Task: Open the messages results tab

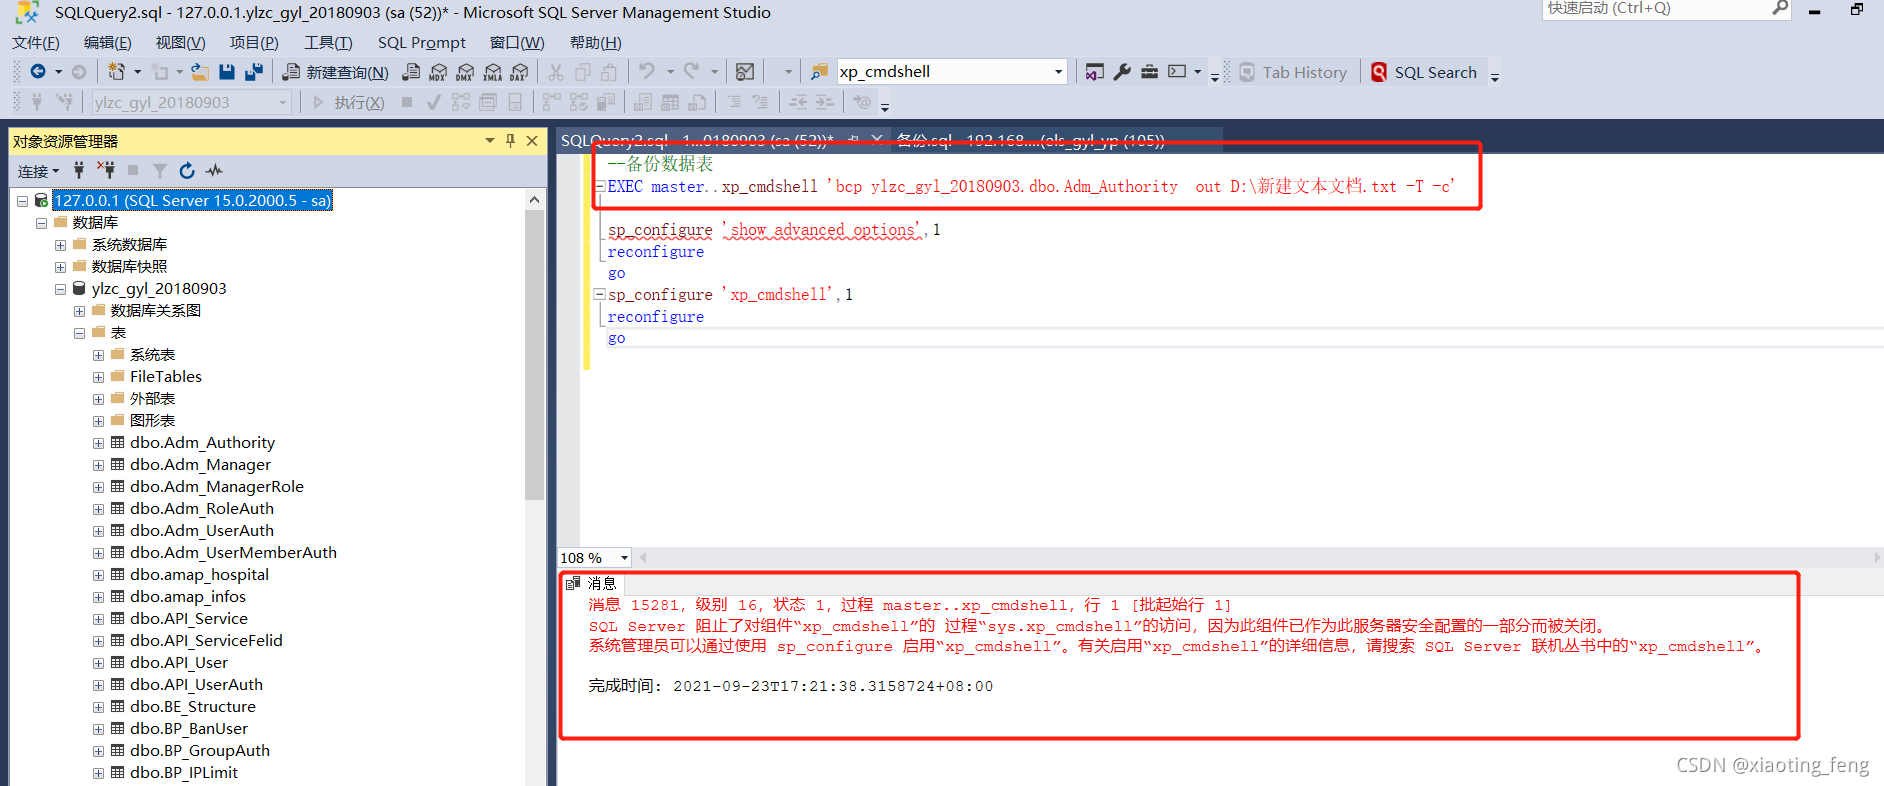Action: point(593,583)
